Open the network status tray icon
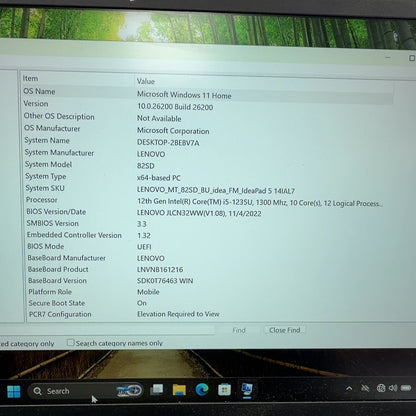The height and width of the screenshot is (416, 416). [x=381, y=388]
